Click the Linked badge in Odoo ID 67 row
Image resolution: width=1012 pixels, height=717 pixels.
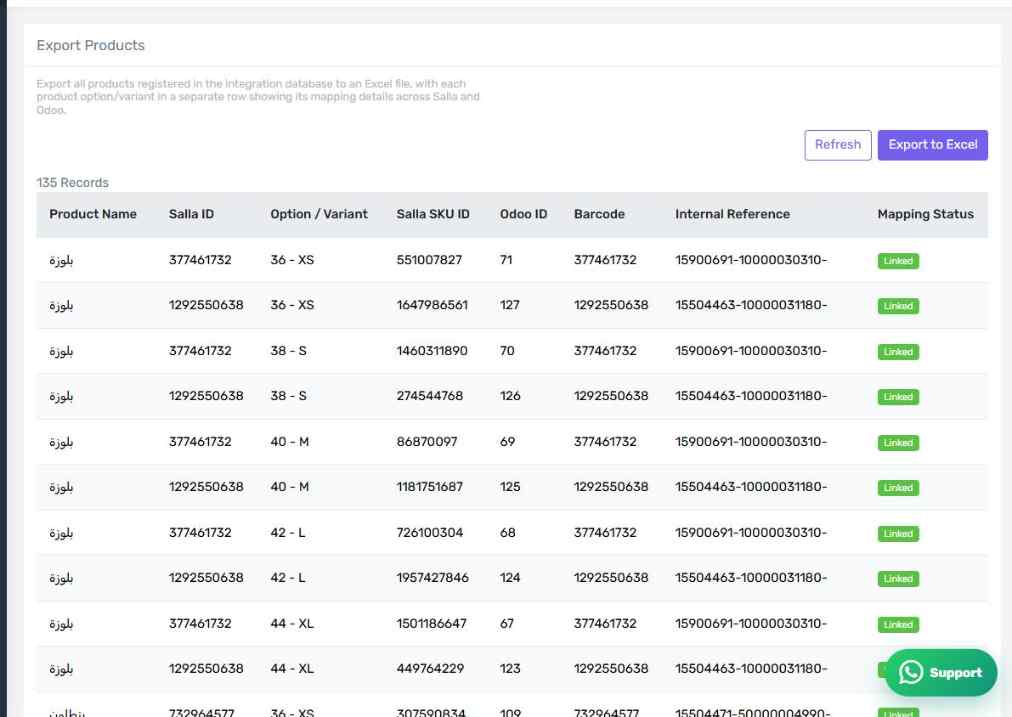tap(898, 625)
